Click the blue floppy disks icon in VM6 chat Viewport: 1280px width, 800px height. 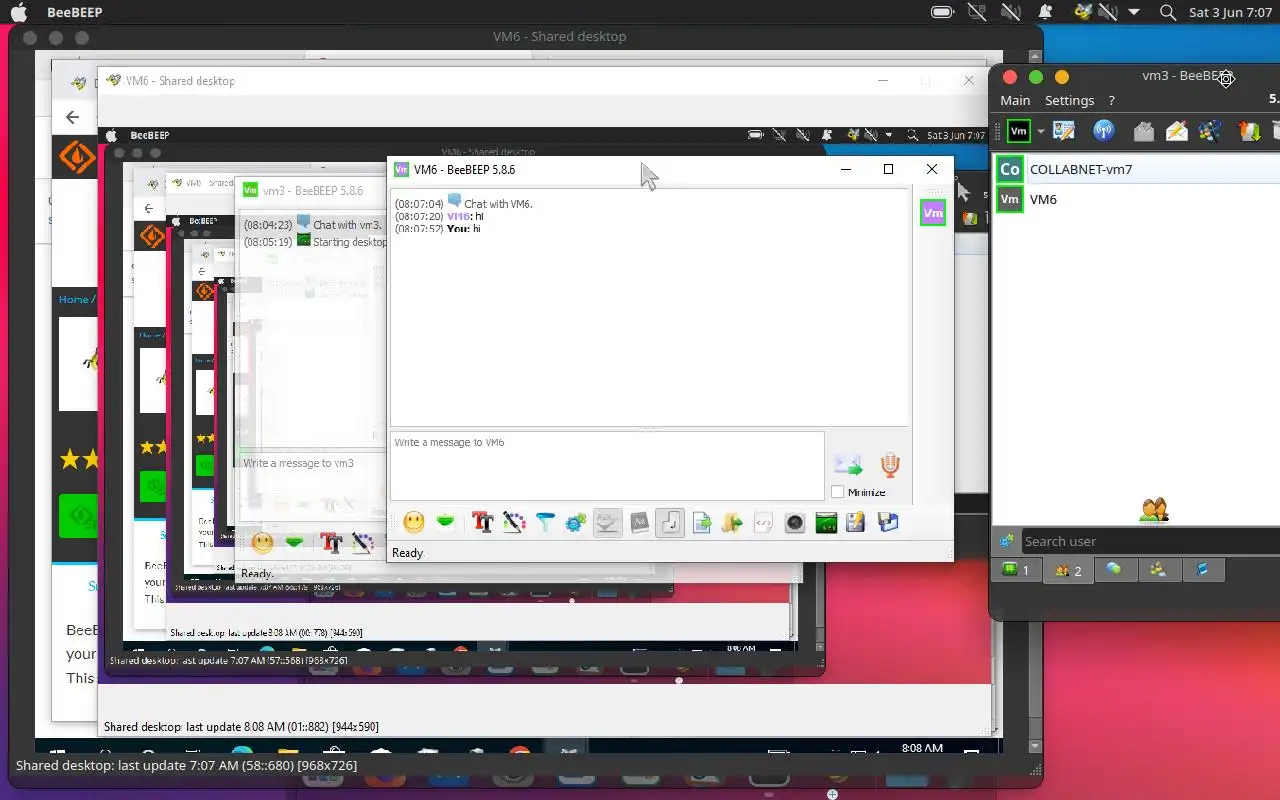click(888, 522)
